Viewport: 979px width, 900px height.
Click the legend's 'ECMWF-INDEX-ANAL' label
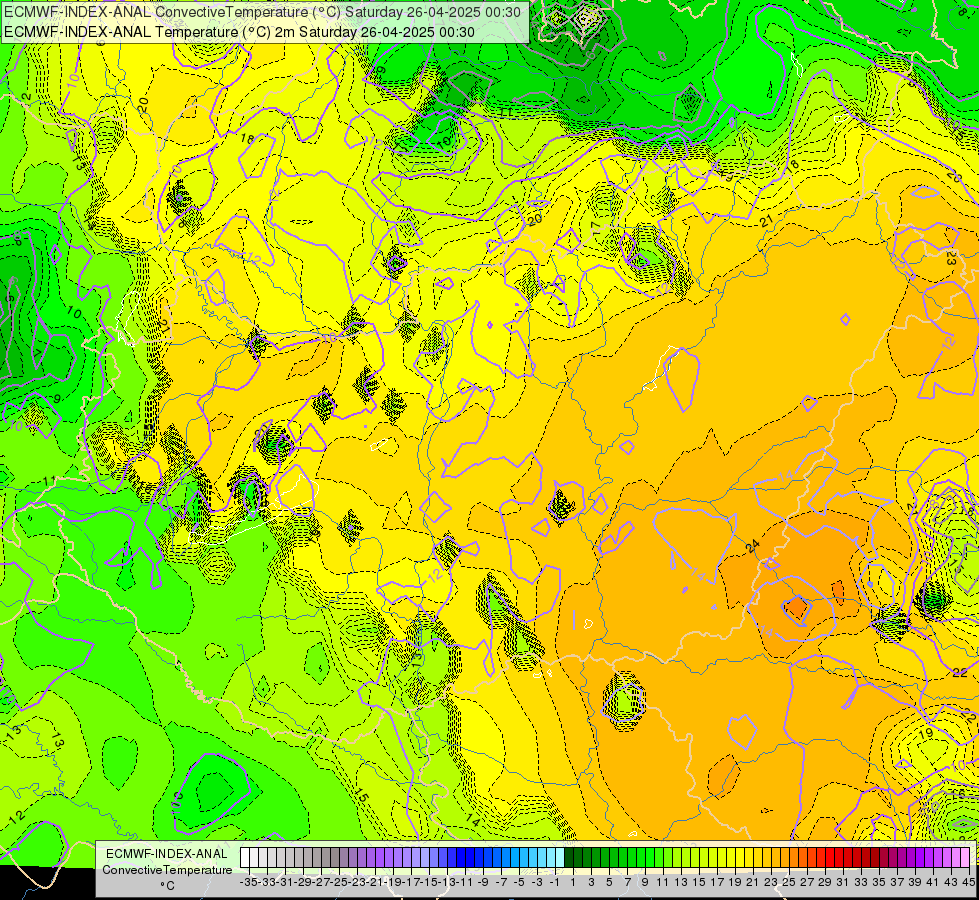coord(167,854)
